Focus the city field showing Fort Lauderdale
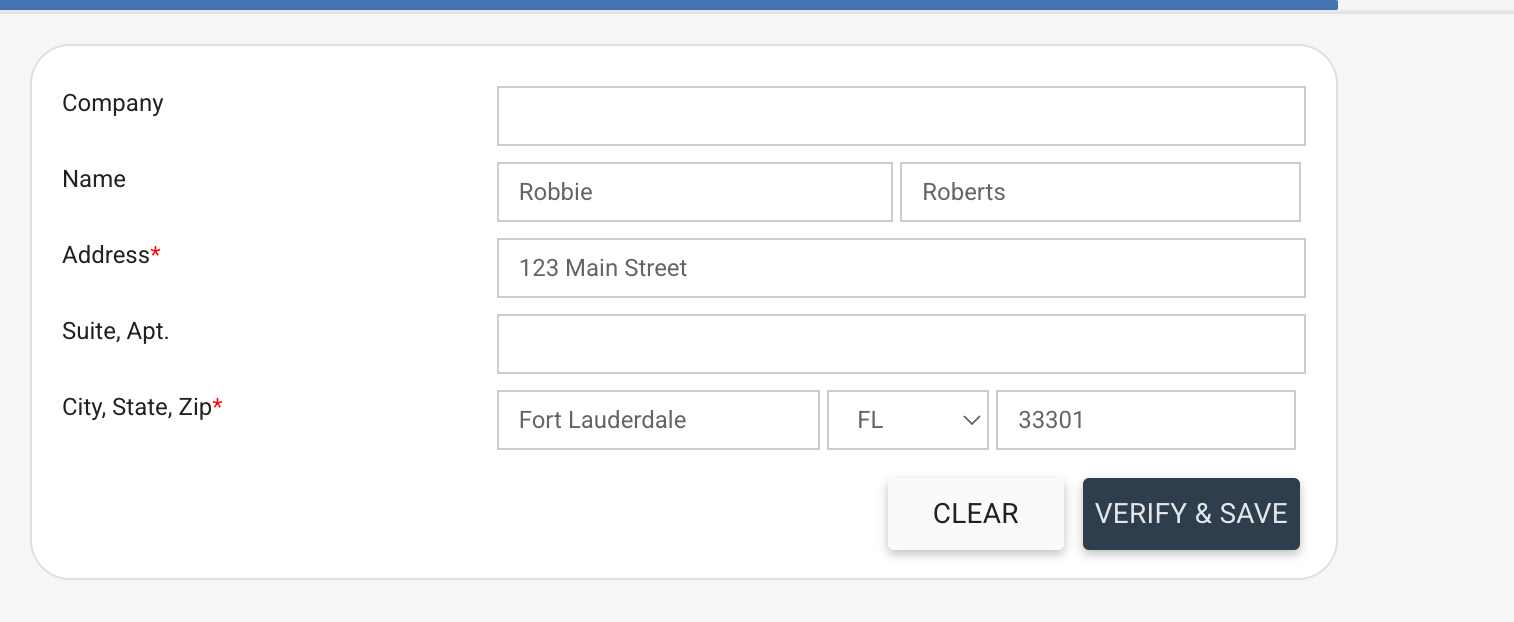1514x622 pixels. [657, 420]
